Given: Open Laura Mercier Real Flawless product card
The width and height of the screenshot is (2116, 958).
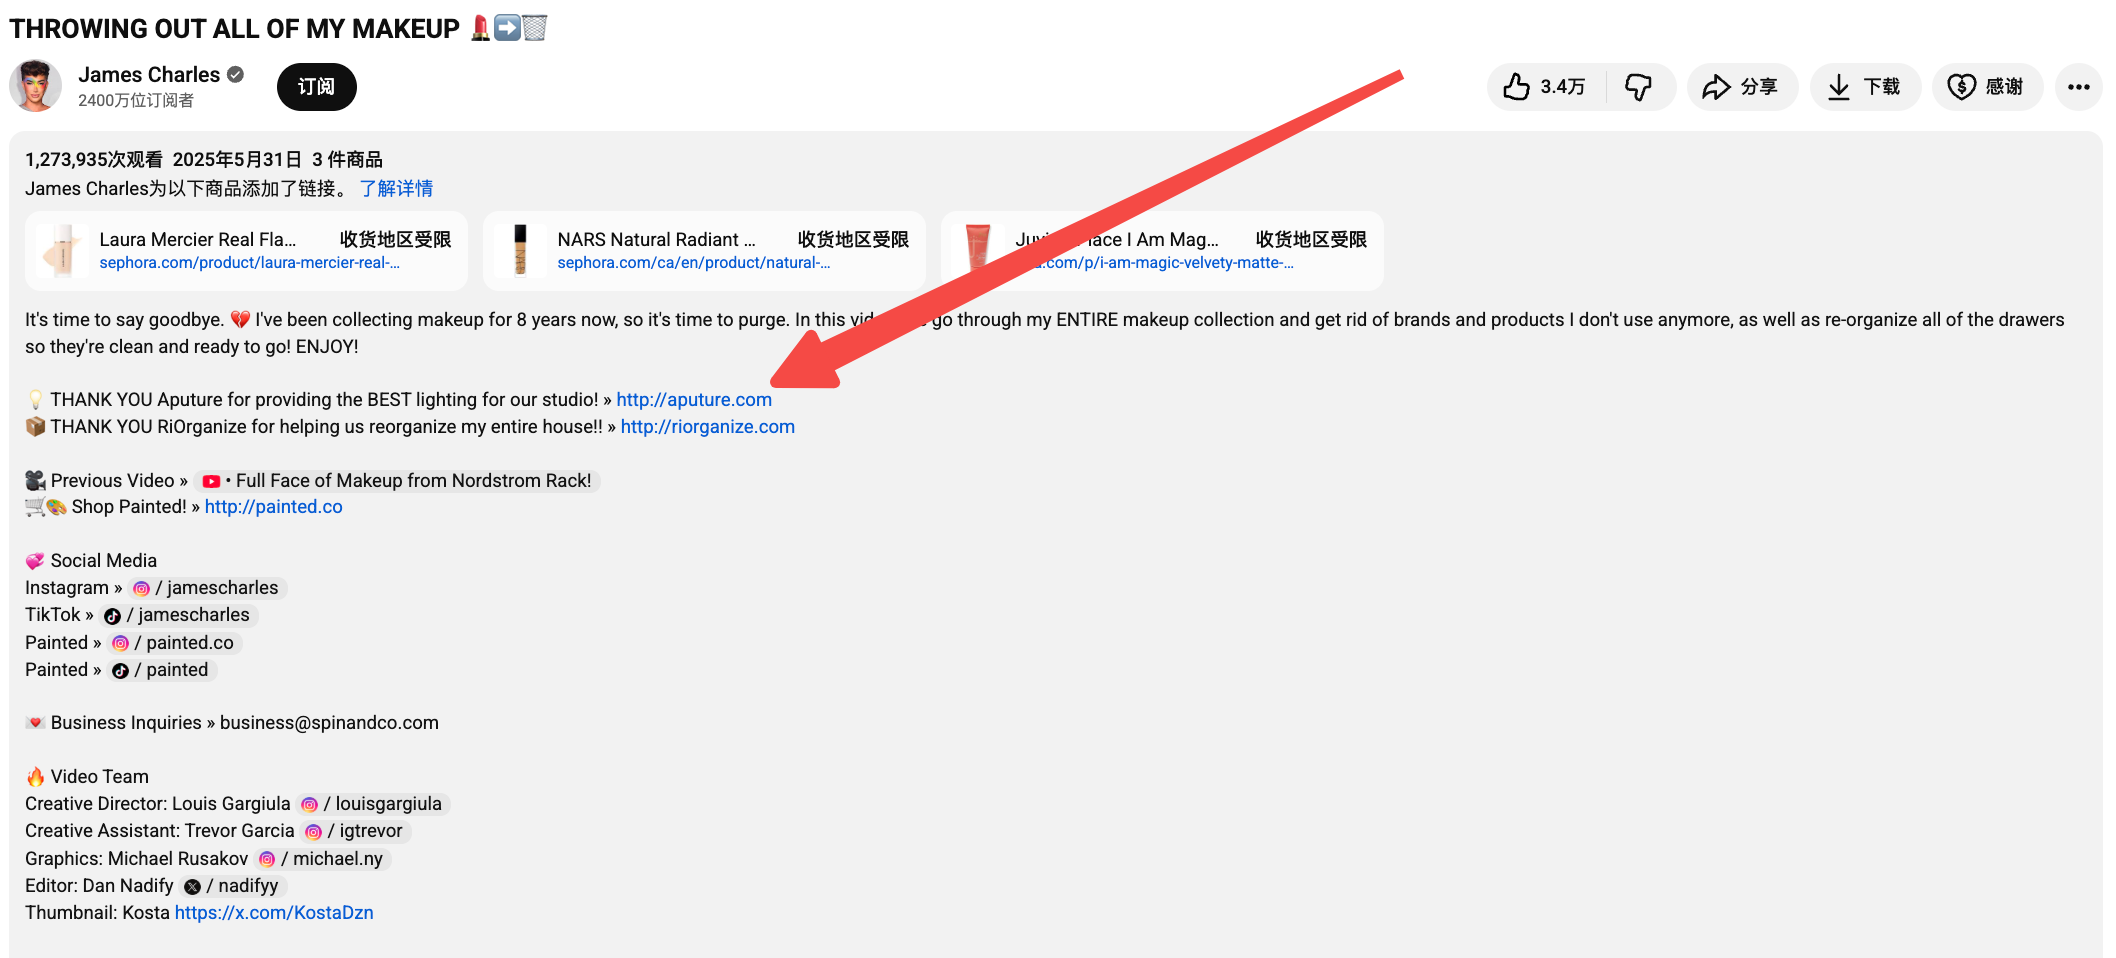Looking at the screenshot, I should [x=246, y=250].
